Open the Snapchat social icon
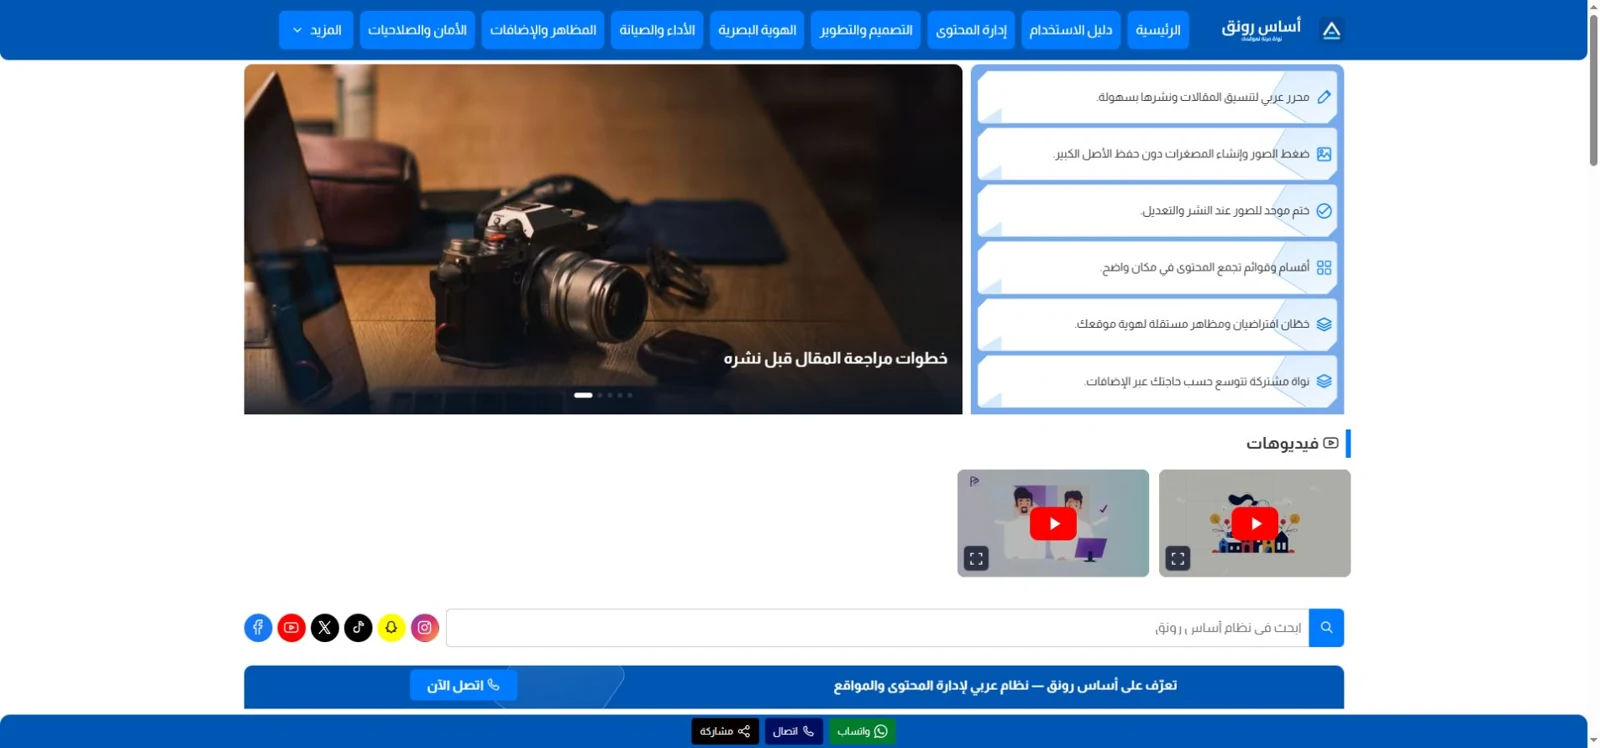This screenshot has height=748, width=1600. pos(391,628)
